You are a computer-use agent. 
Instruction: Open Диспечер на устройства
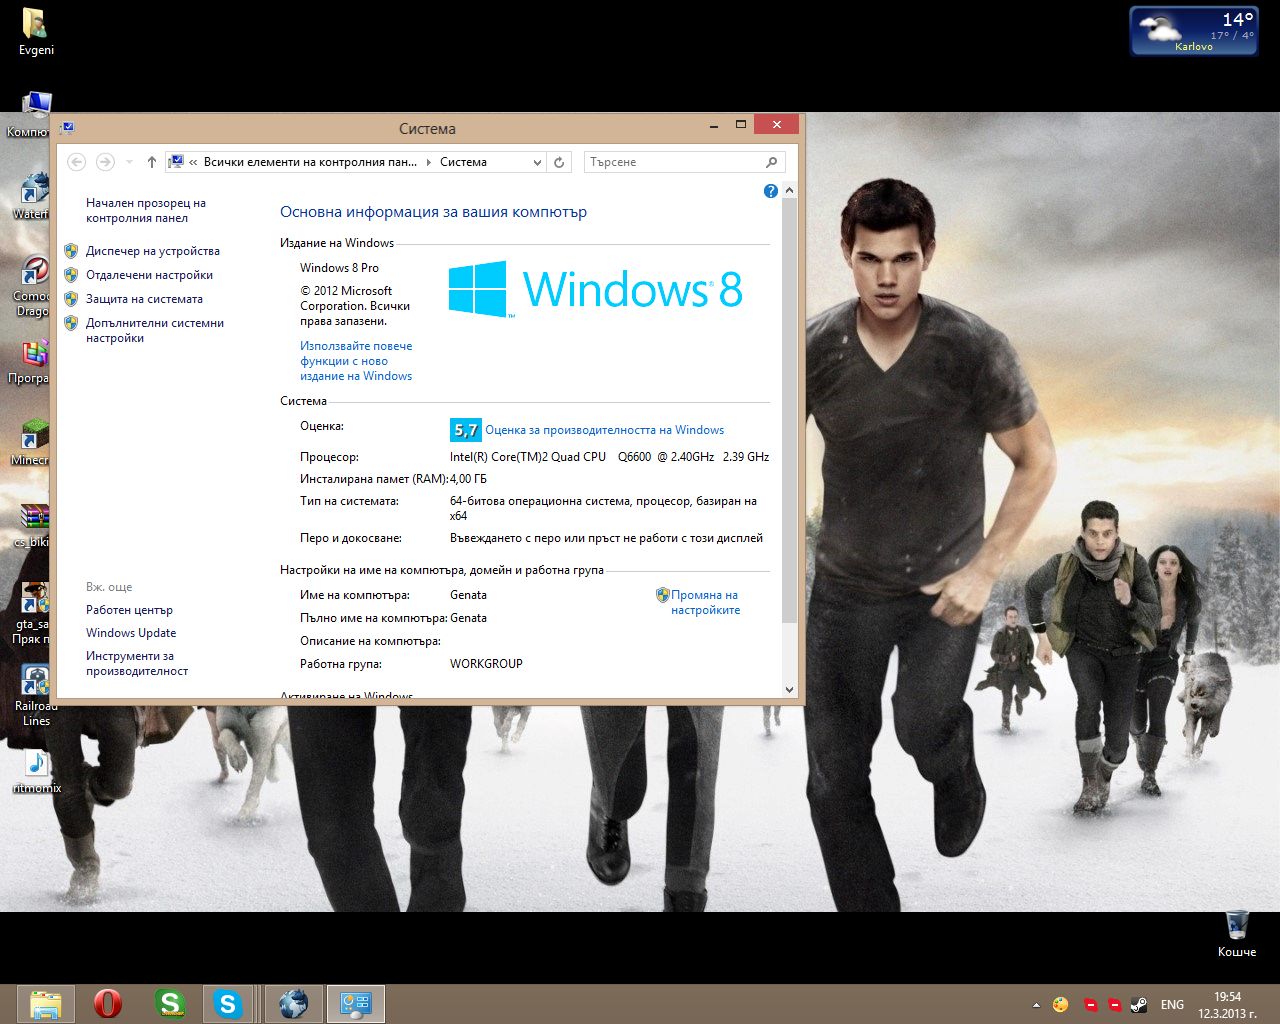coord(153,251)
